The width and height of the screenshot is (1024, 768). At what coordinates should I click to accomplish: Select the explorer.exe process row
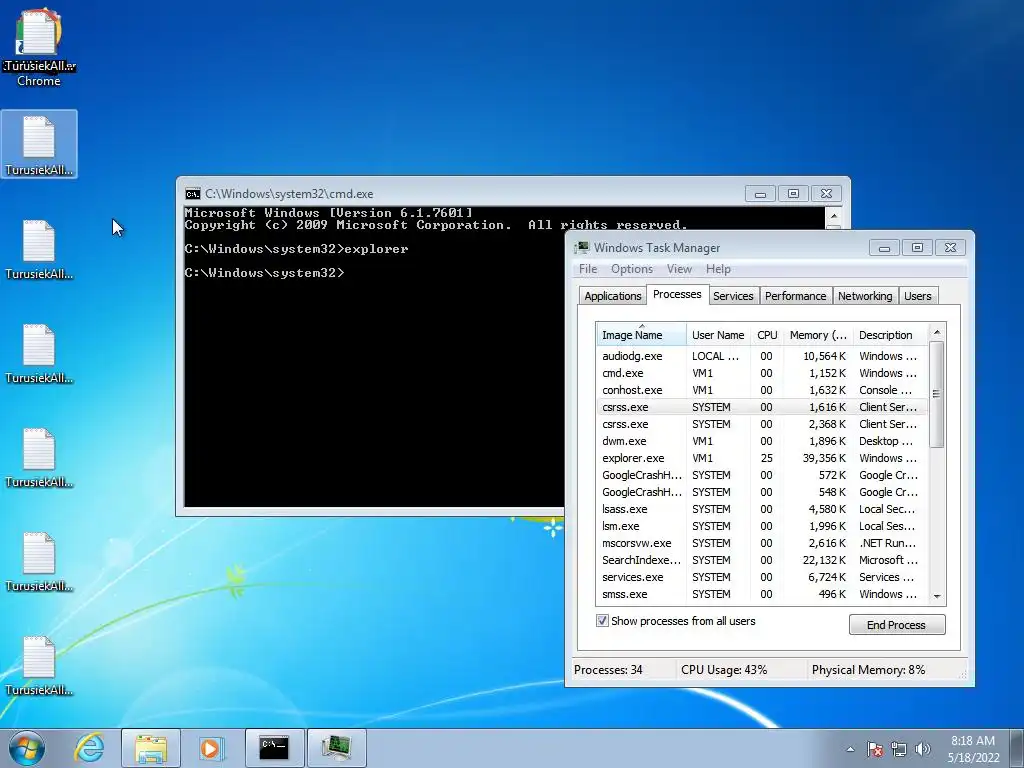pyautogui.click(x=761, y=458)
